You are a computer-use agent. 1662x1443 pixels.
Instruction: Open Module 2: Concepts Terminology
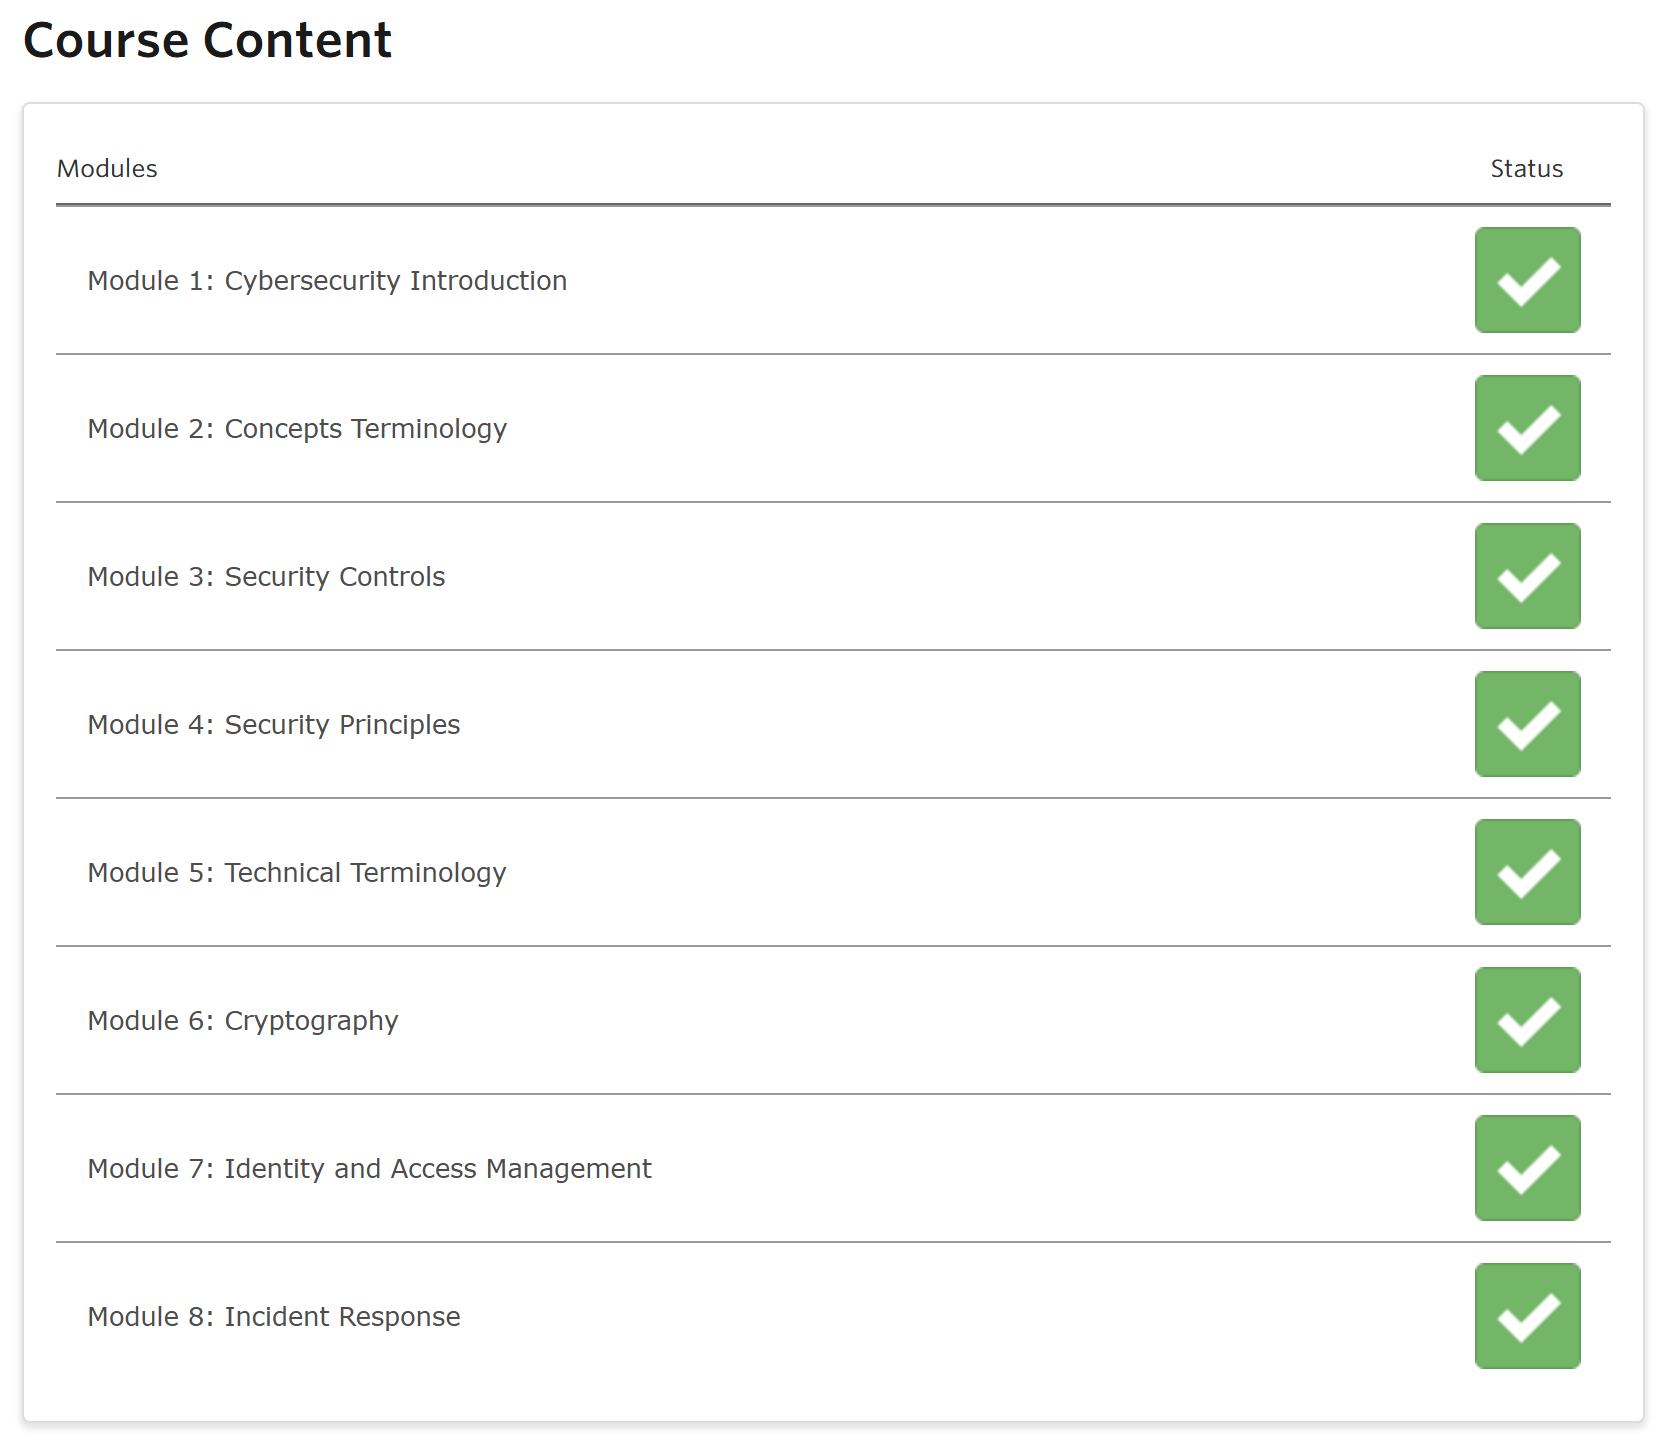click(x=297, y=429)
